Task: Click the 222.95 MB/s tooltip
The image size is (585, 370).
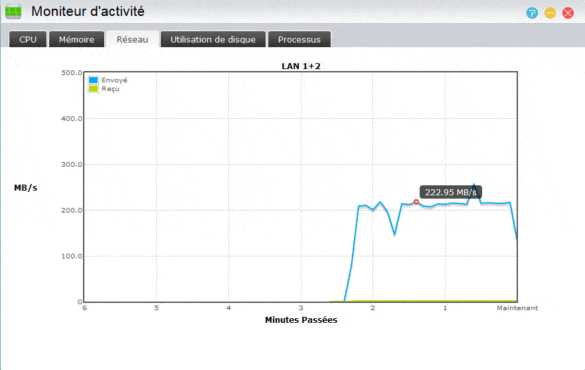Action: click(x=451, y=192)
